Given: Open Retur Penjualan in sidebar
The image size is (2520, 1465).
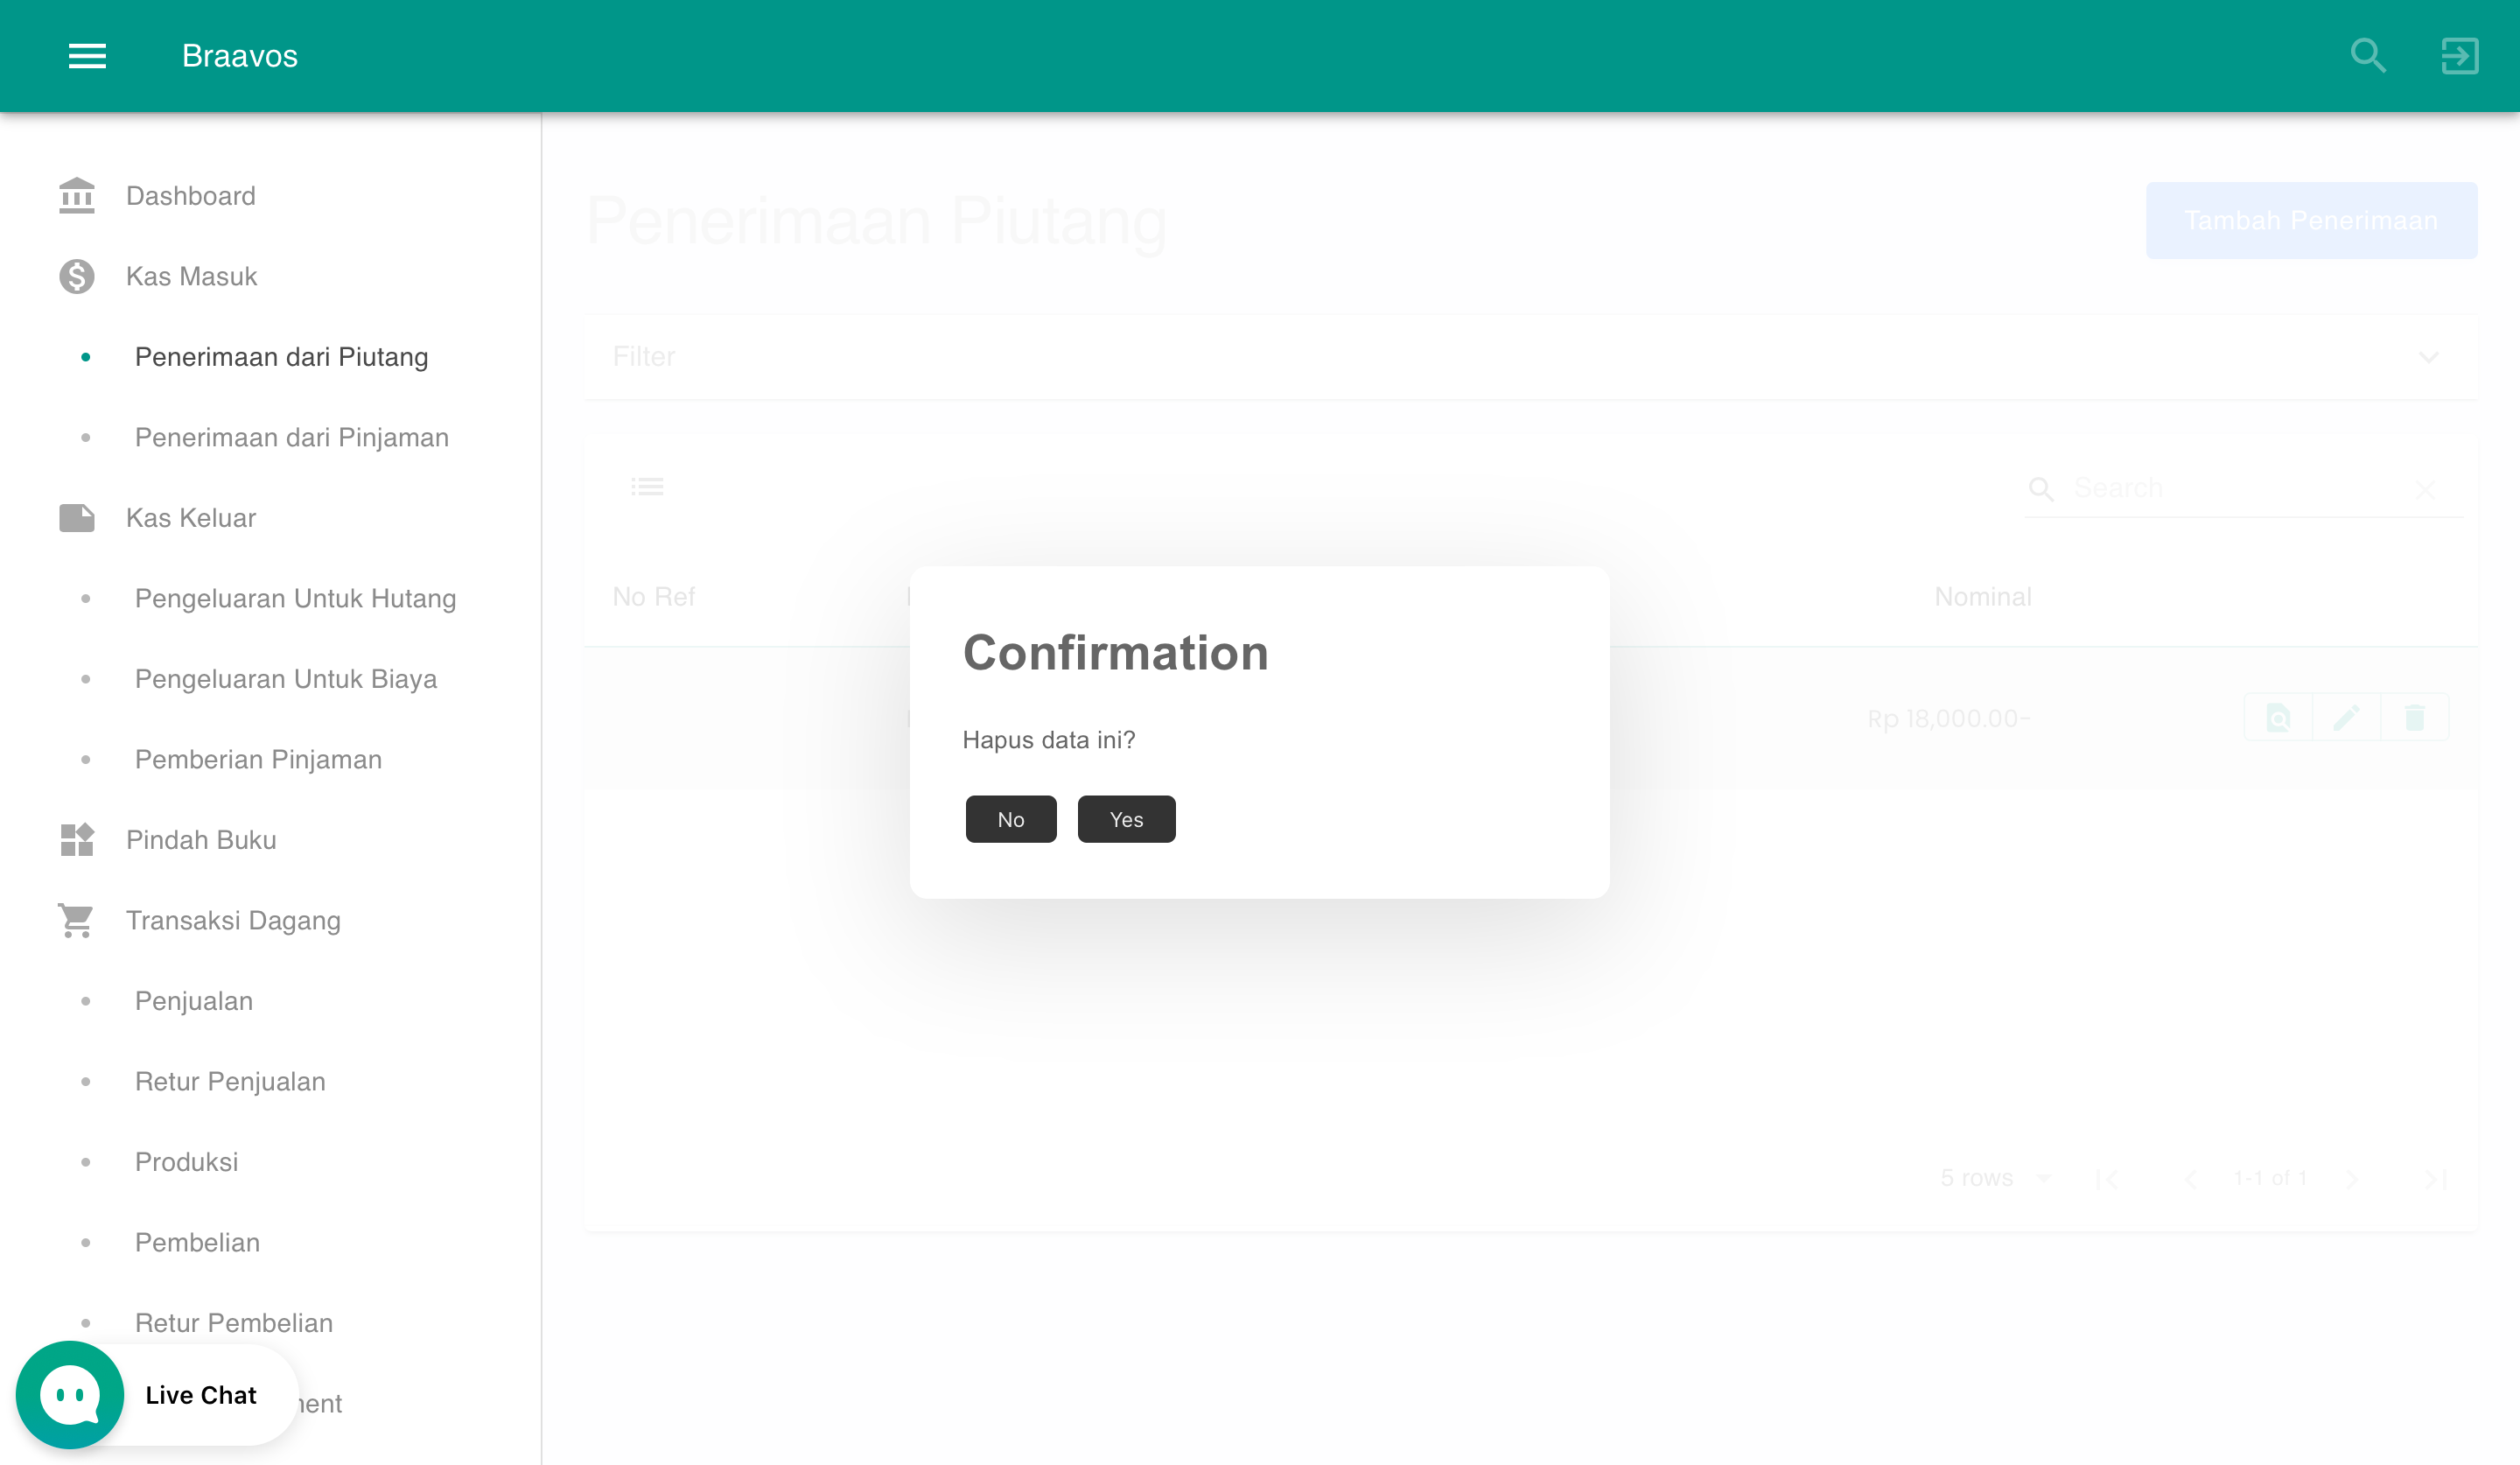Looking at the screenshot, I should point(230,1081).
